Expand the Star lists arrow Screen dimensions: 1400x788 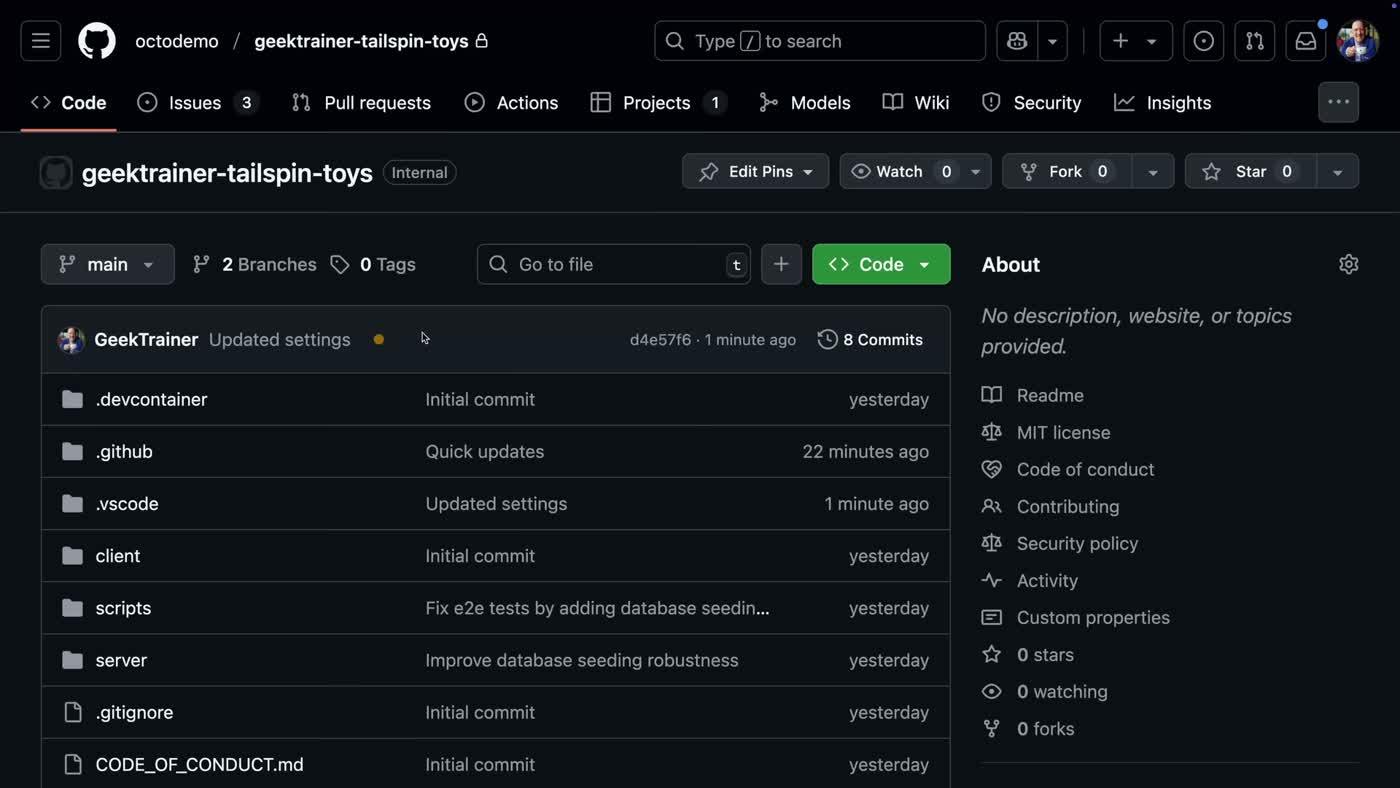(1338, 172)
